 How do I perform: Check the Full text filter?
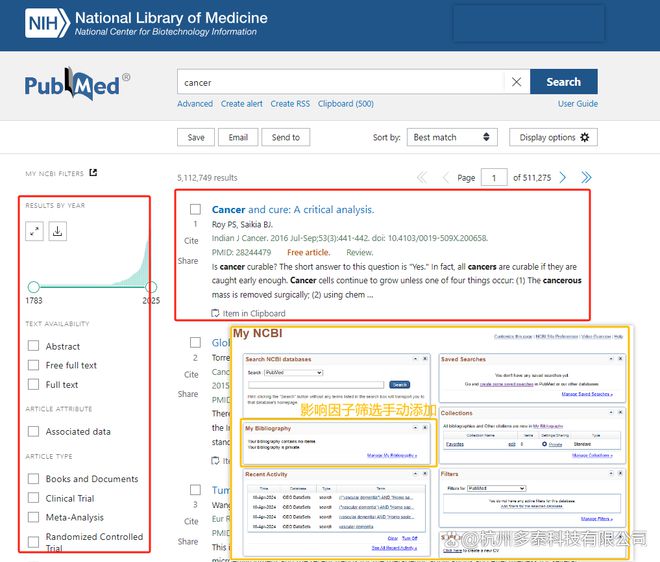pos(33,384)
